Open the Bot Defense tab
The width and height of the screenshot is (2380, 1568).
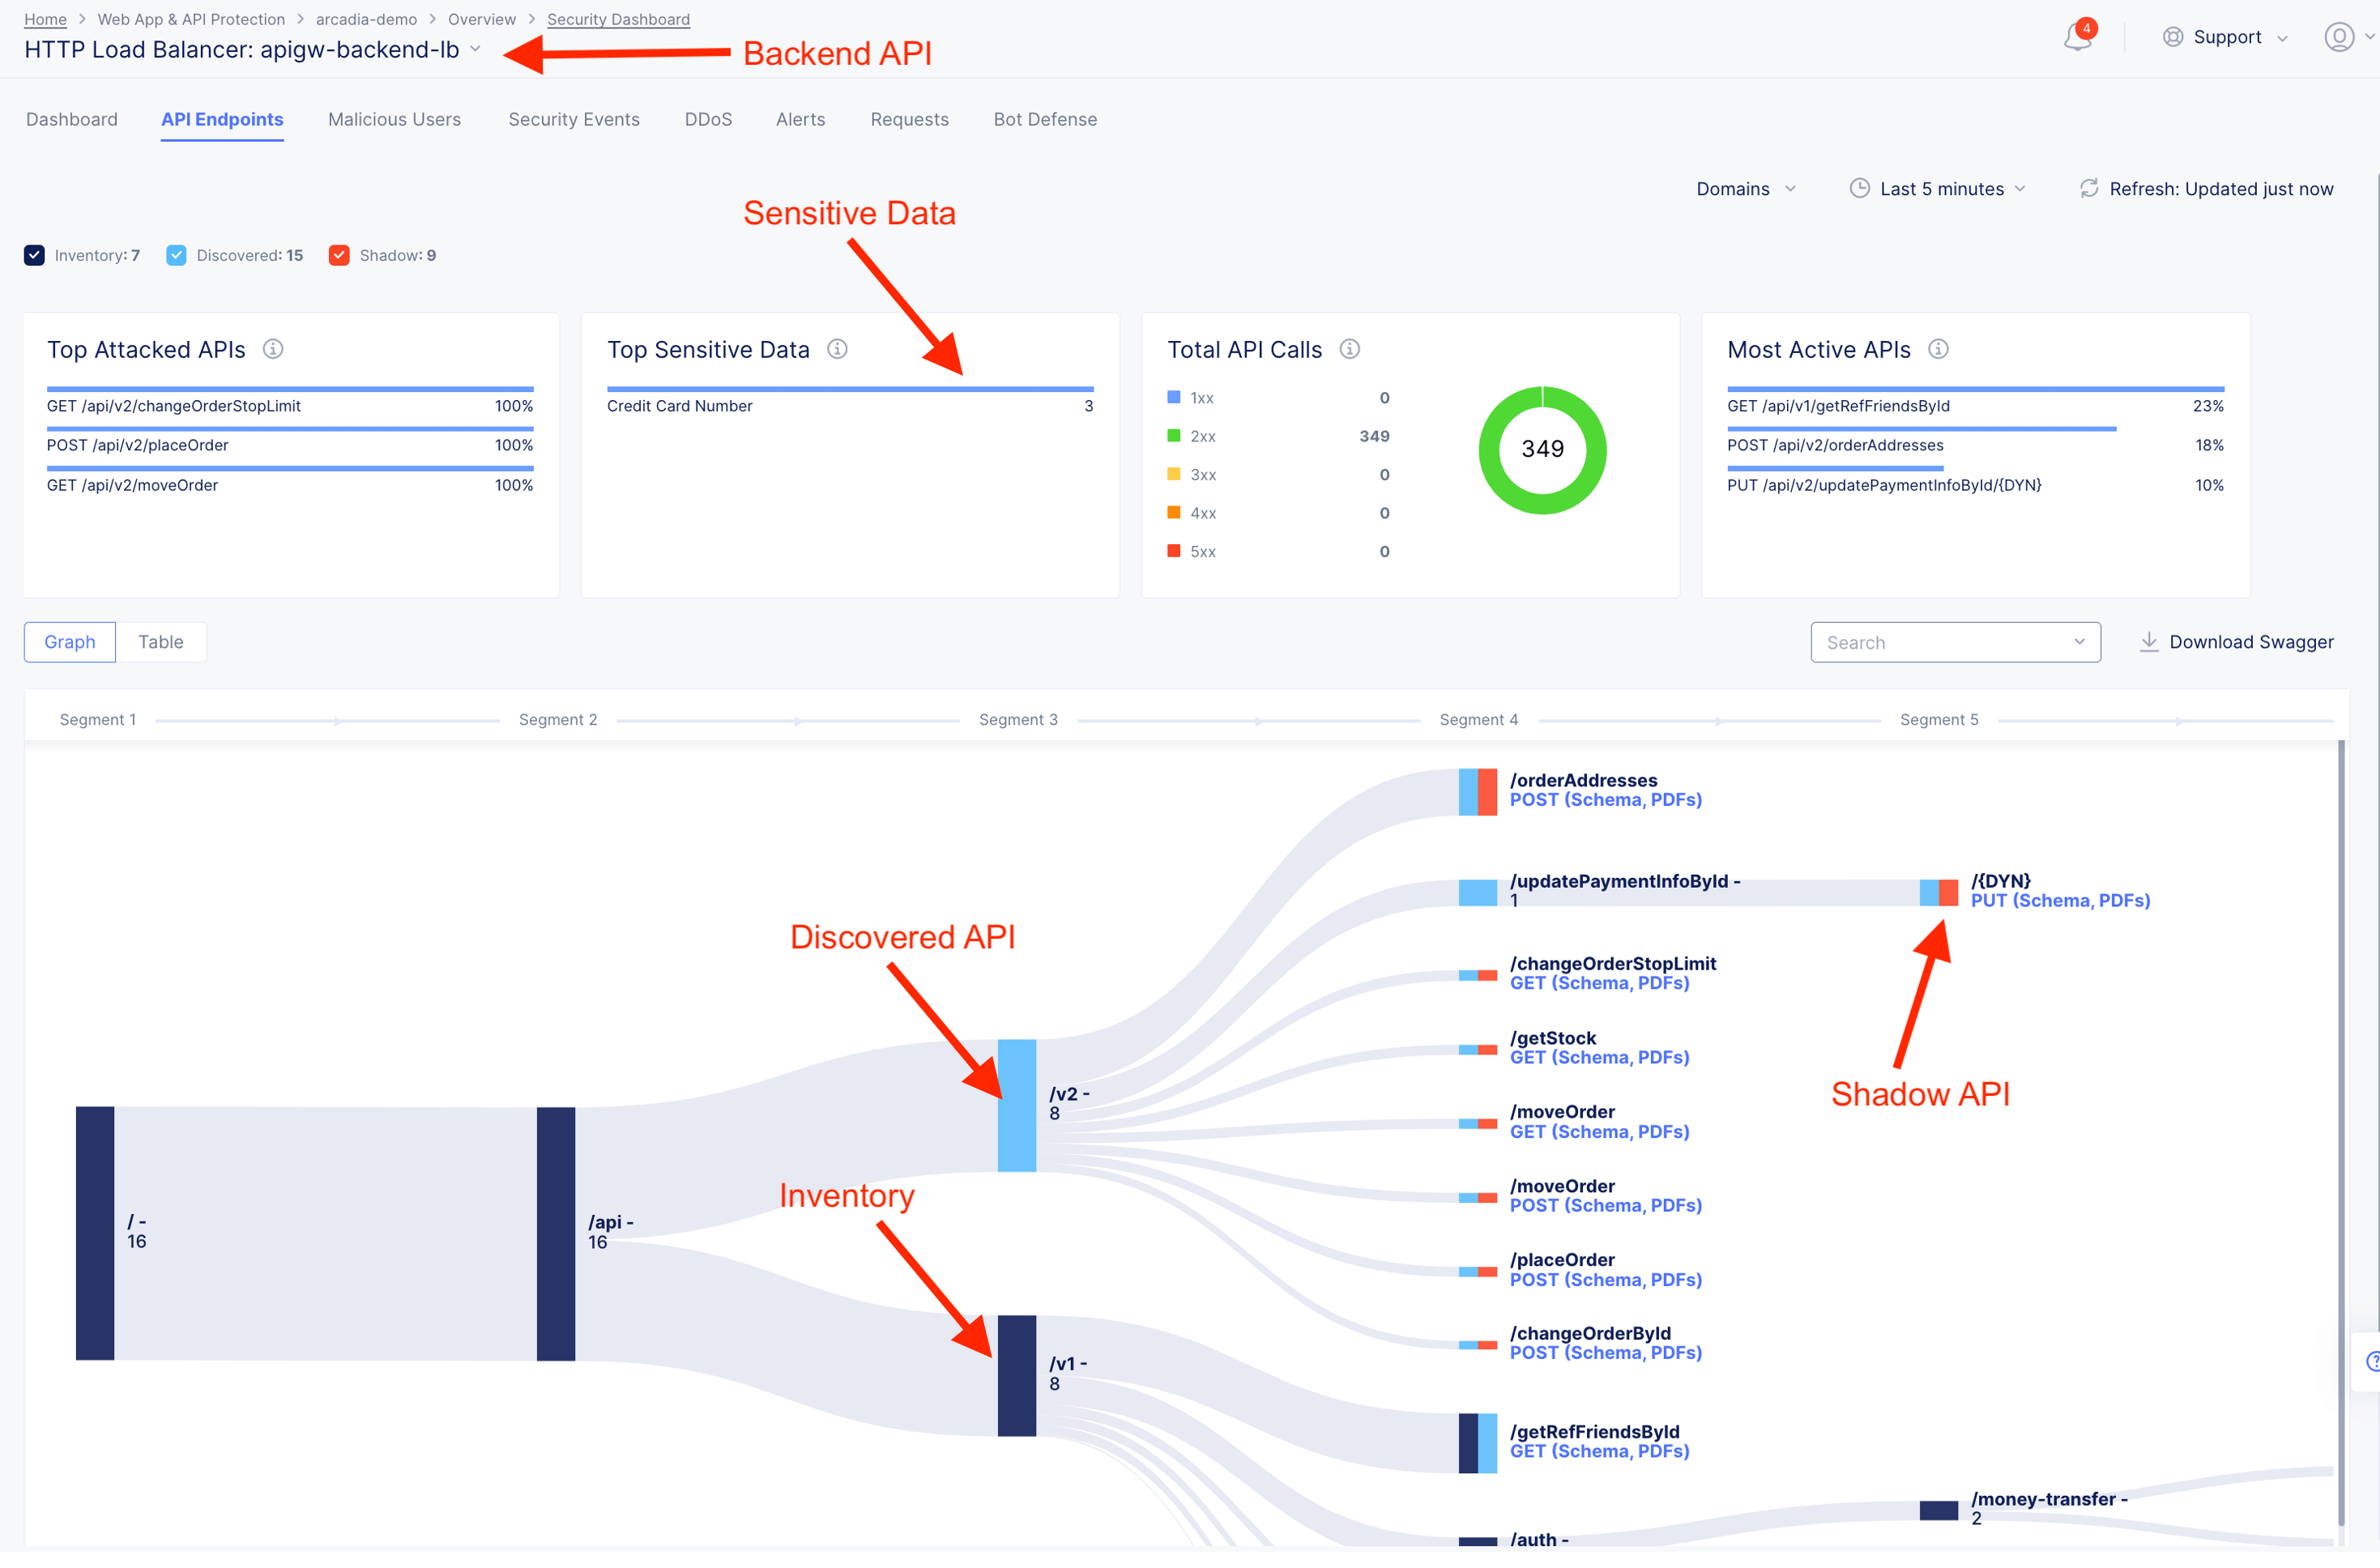pyautogui.click(x=1044, y=119)
